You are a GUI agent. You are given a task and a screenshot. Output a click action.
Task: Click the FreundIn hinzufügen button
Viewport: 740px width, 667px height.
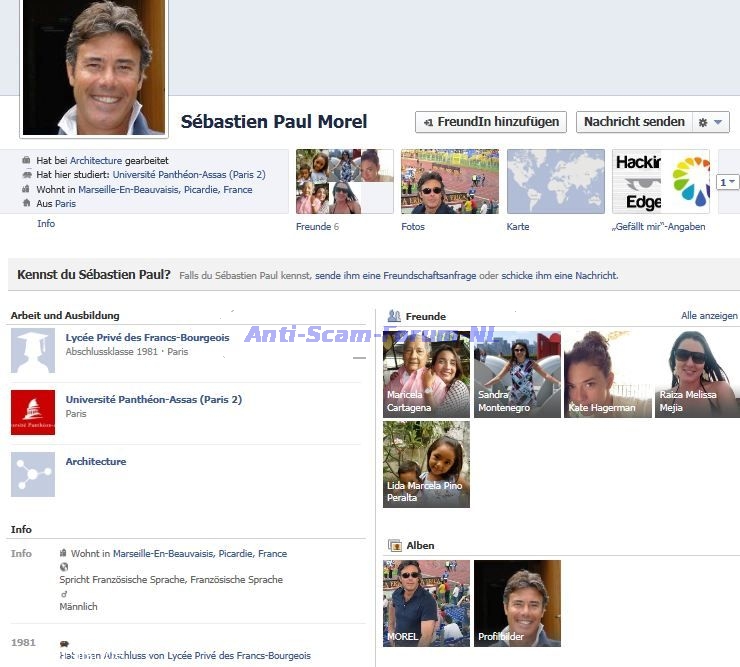point(490,122)
